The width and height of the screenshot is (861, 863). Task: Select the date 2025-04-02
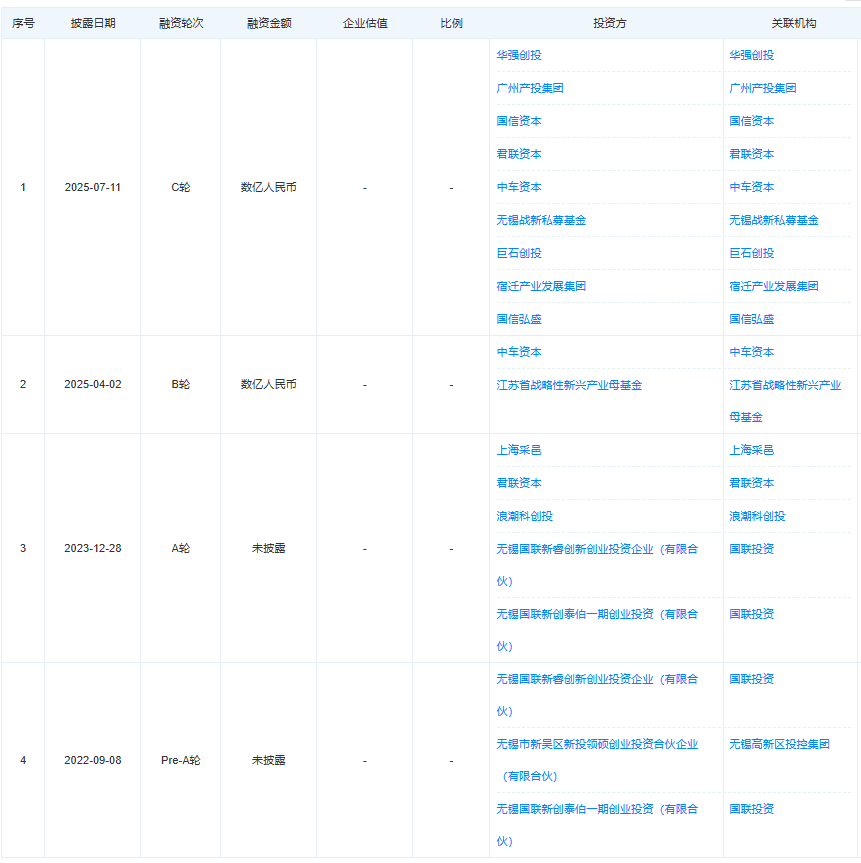coord(92,384)
